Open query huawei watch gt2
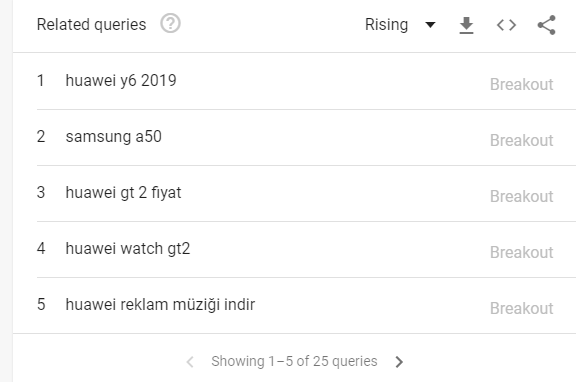This screenshot has width=576, height=382. click(x=128, y=249)
